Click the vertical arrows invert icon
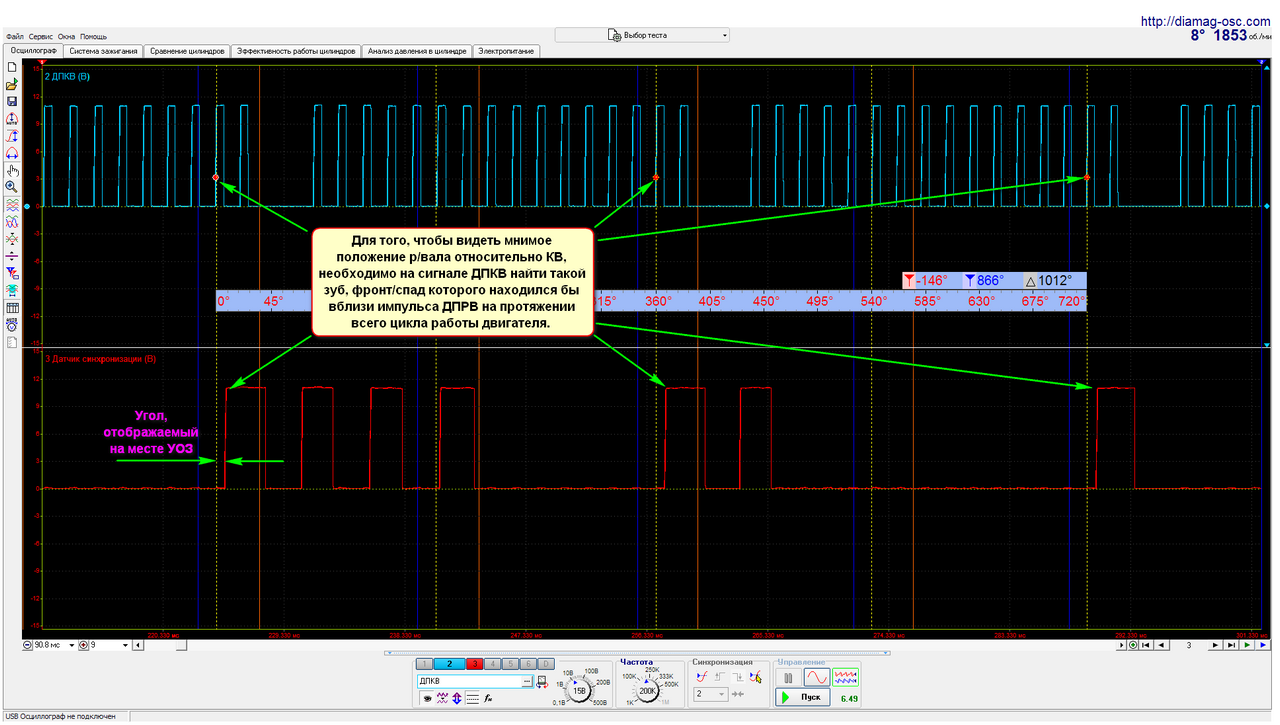Image resolution: width=1280 pixels, height=725 pixels. click(x=457, y=698)
